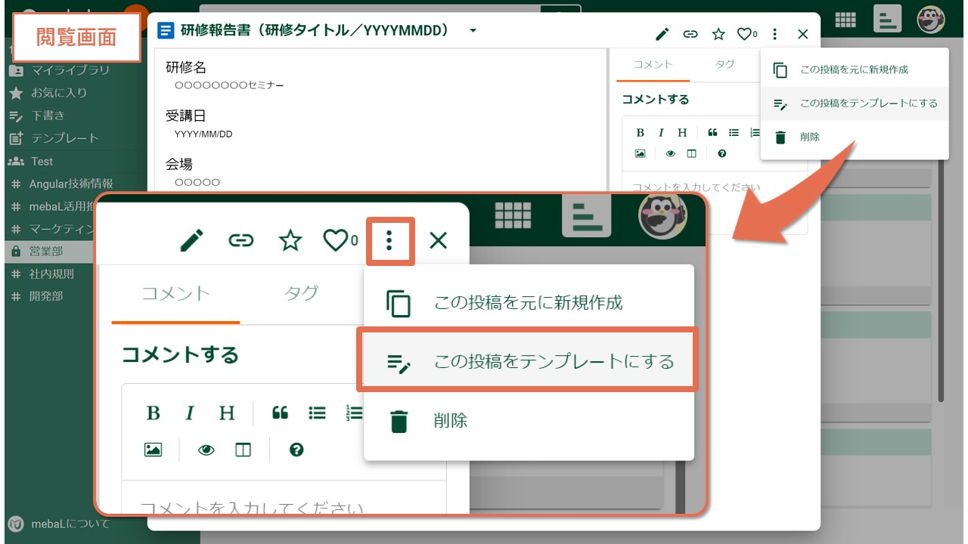Click the mebaLについて link in the sidebar footer

(x=70, y=523)
